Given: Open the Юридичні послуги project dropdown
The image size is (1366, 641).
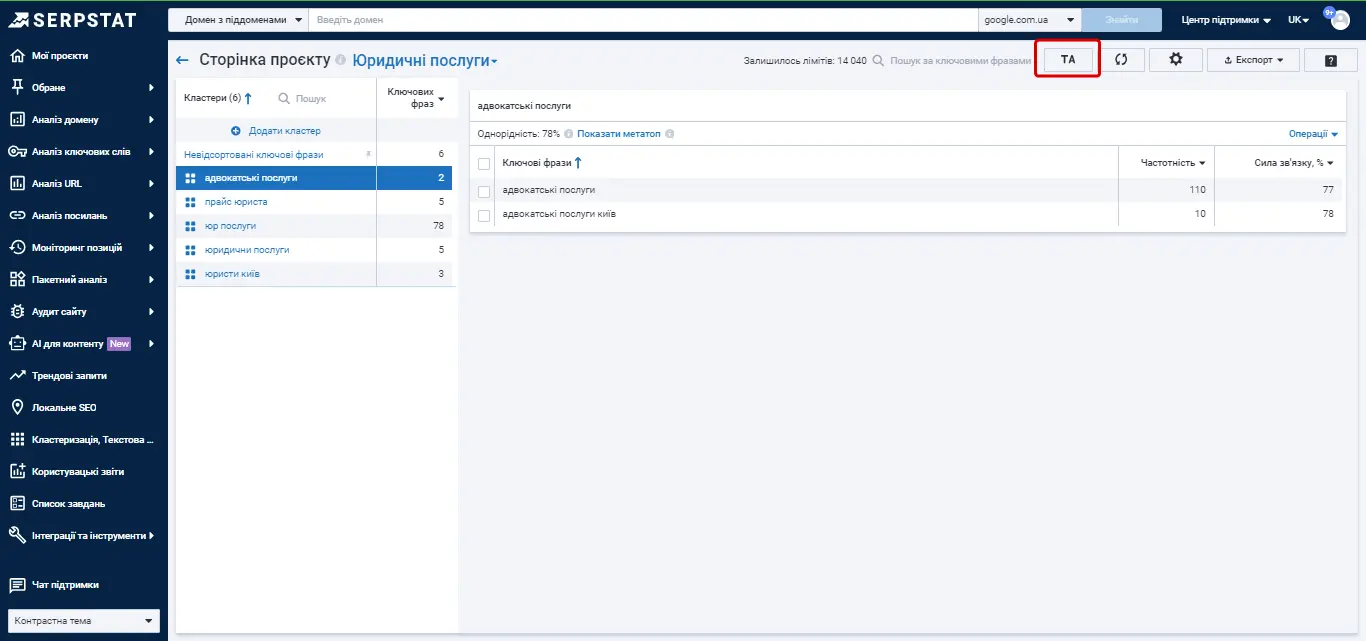Looking at the screenshot, I should [425, 60].
